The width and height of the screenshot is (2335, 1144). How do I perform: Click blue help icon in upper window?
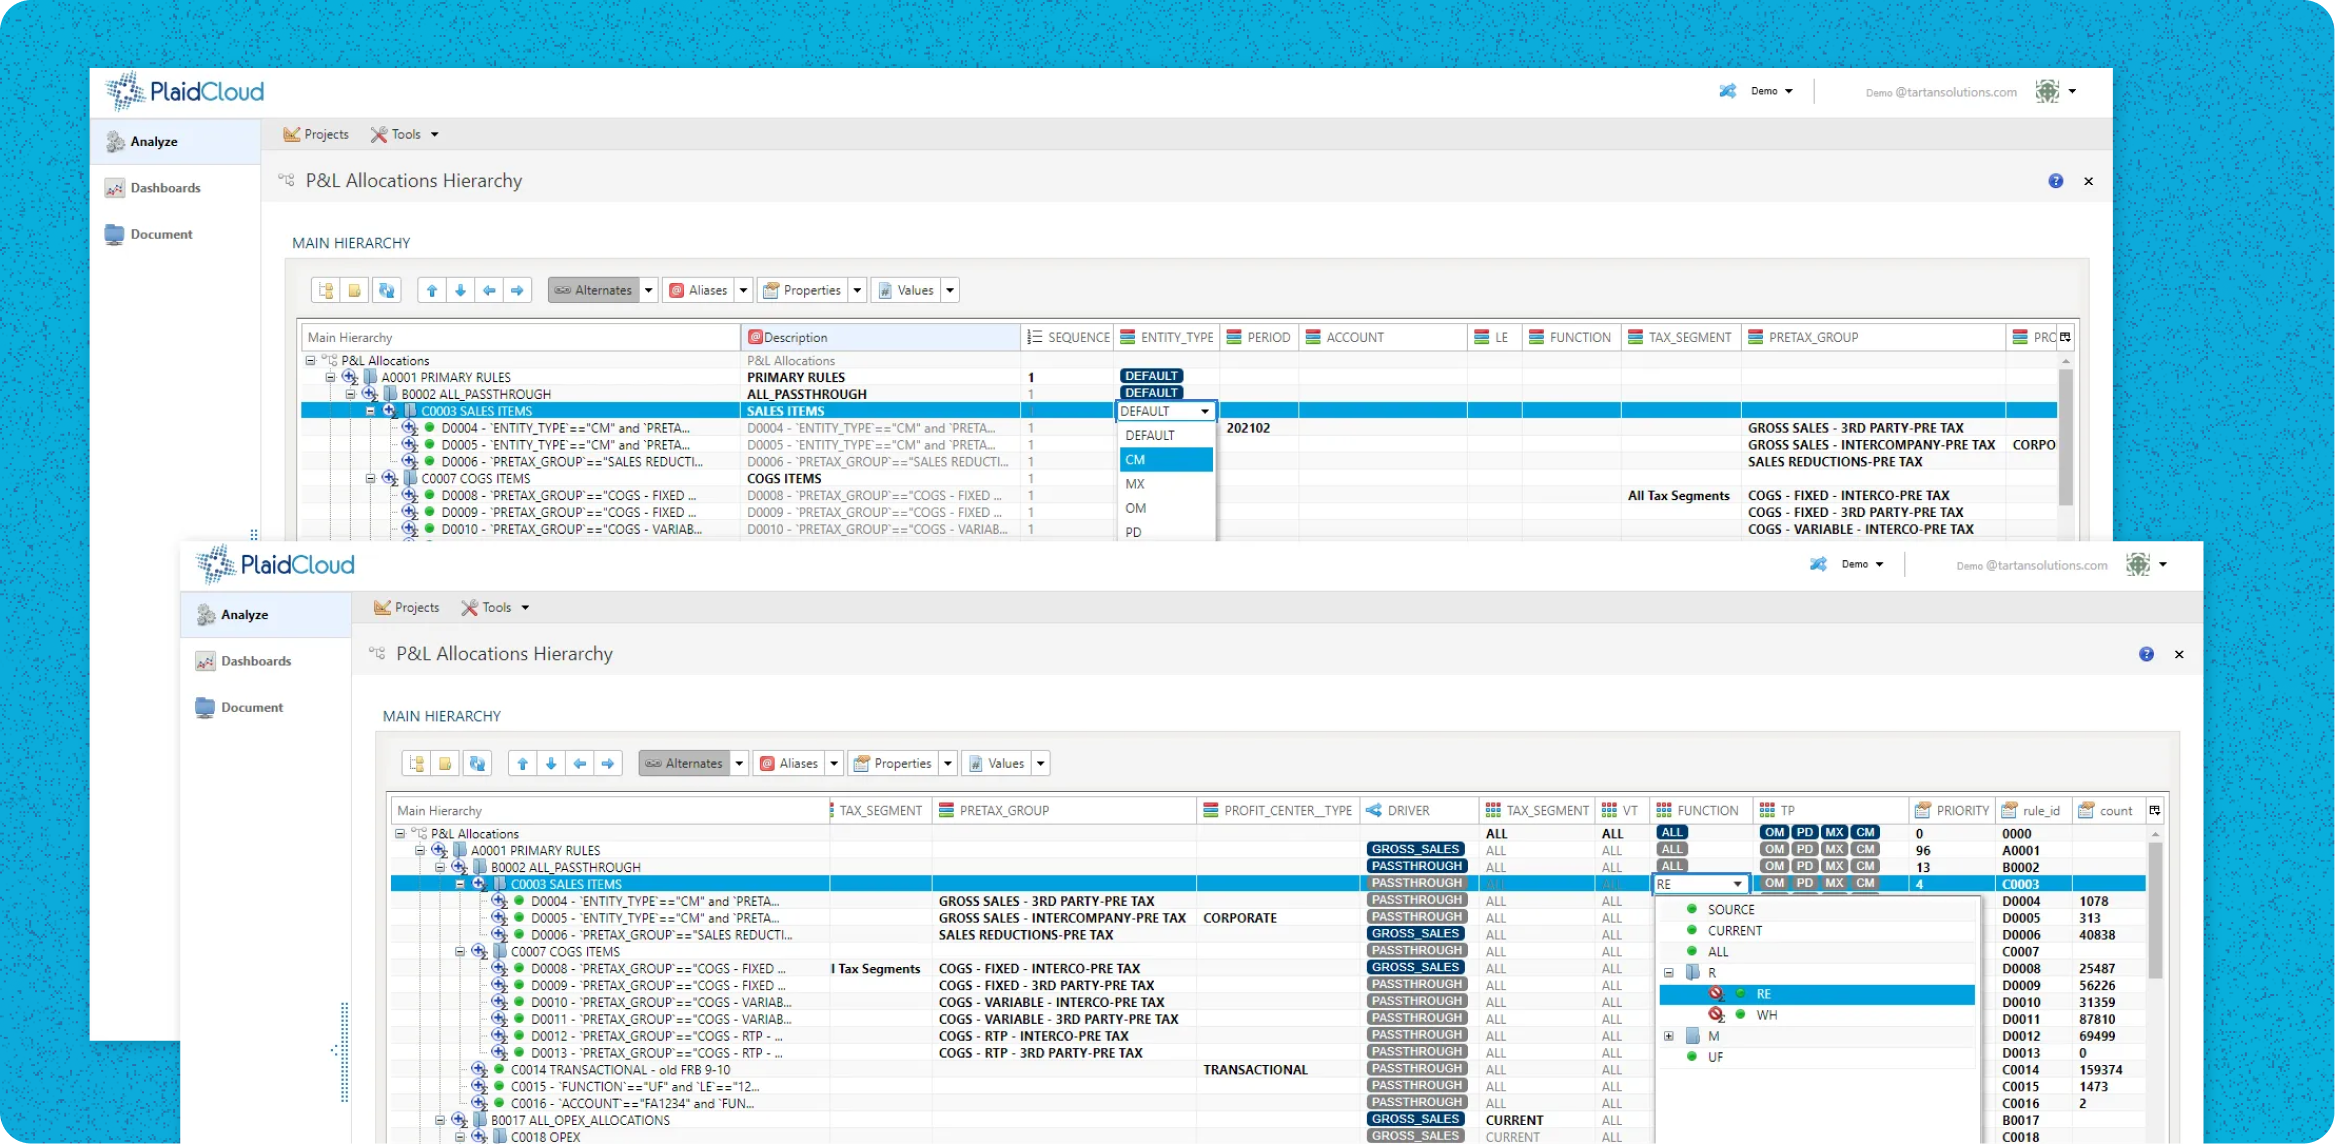2055,181
